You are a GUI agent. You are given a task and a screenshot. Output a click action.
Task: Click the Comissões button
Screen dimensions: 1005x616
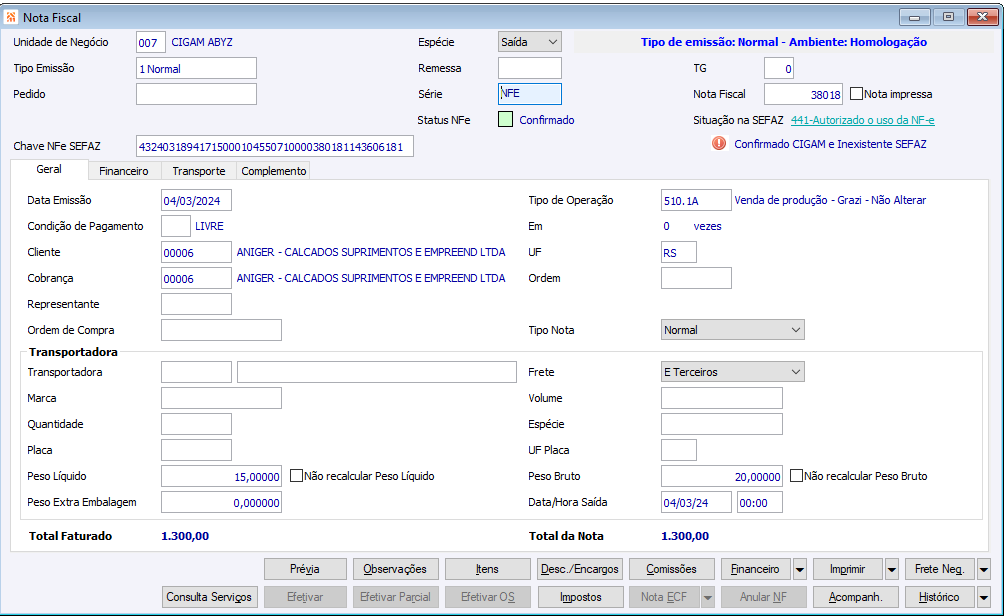(x=671, y=569)
